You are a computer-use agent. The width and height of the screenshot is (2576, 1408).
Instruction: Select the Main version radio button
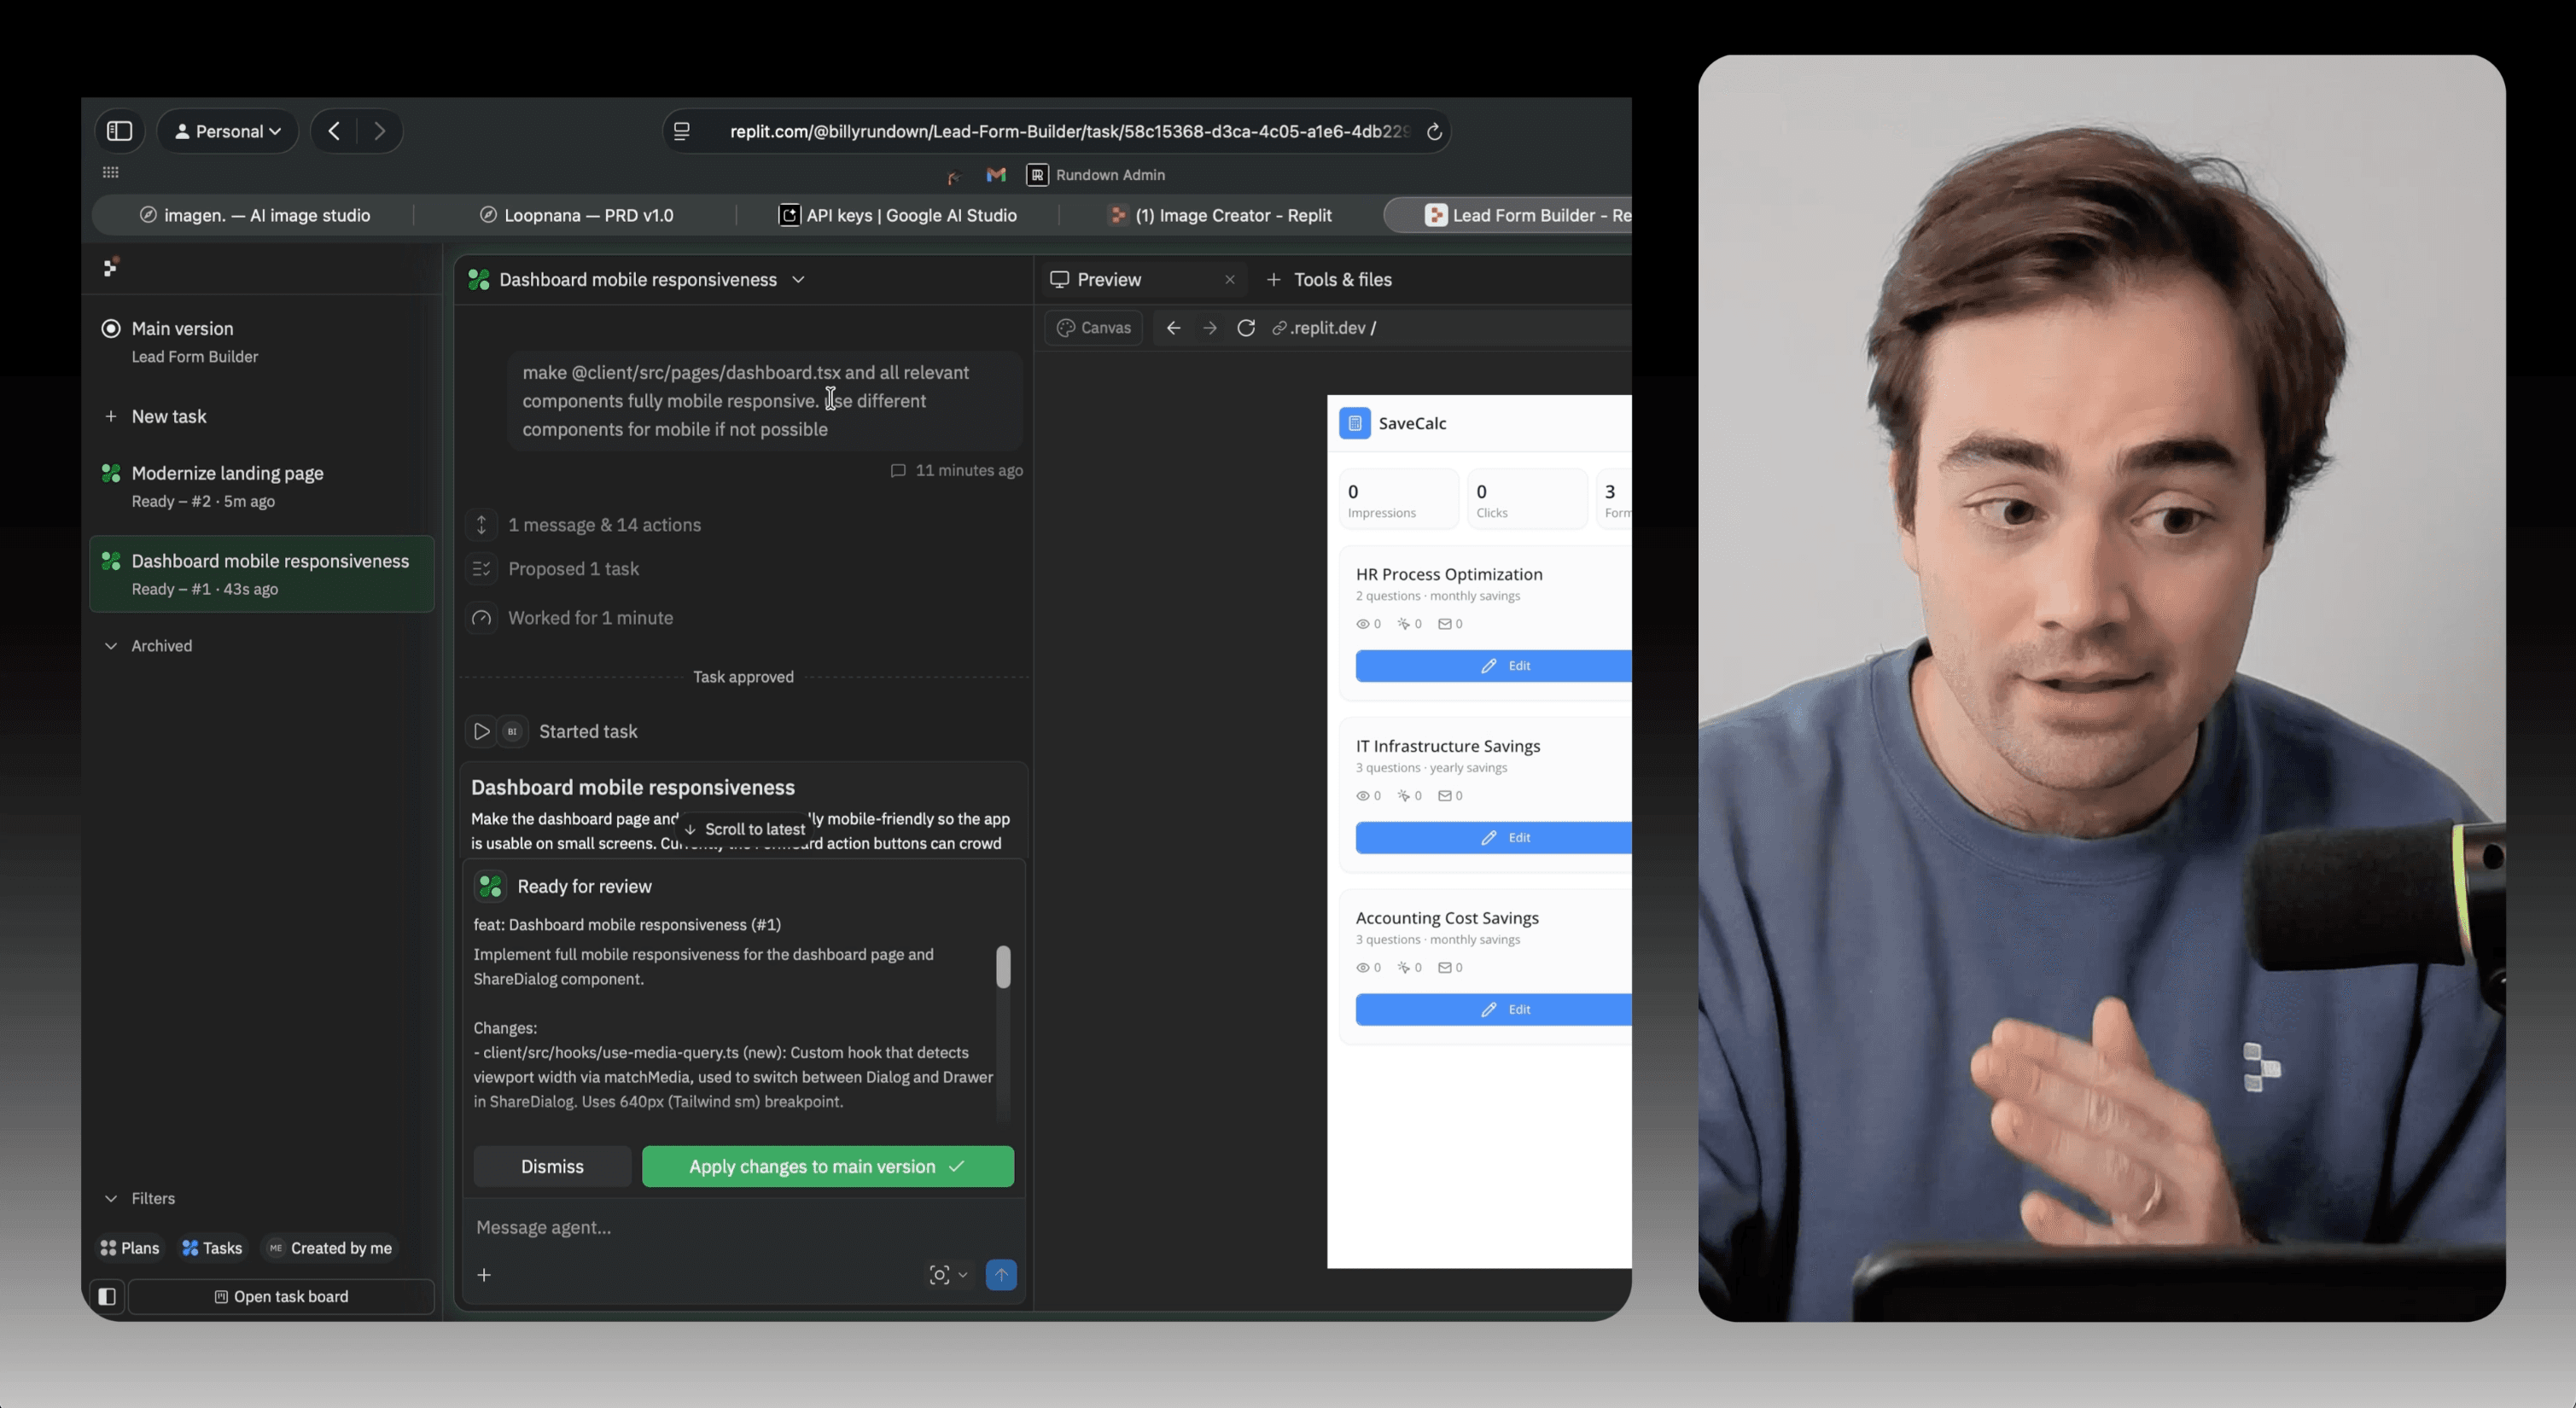point(111,327)
